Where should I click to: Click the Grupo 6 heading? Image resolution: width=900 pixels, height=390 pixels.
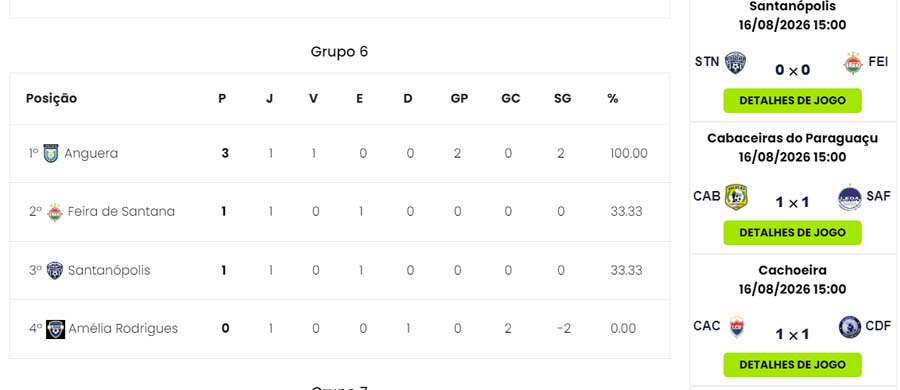[339, 52]
